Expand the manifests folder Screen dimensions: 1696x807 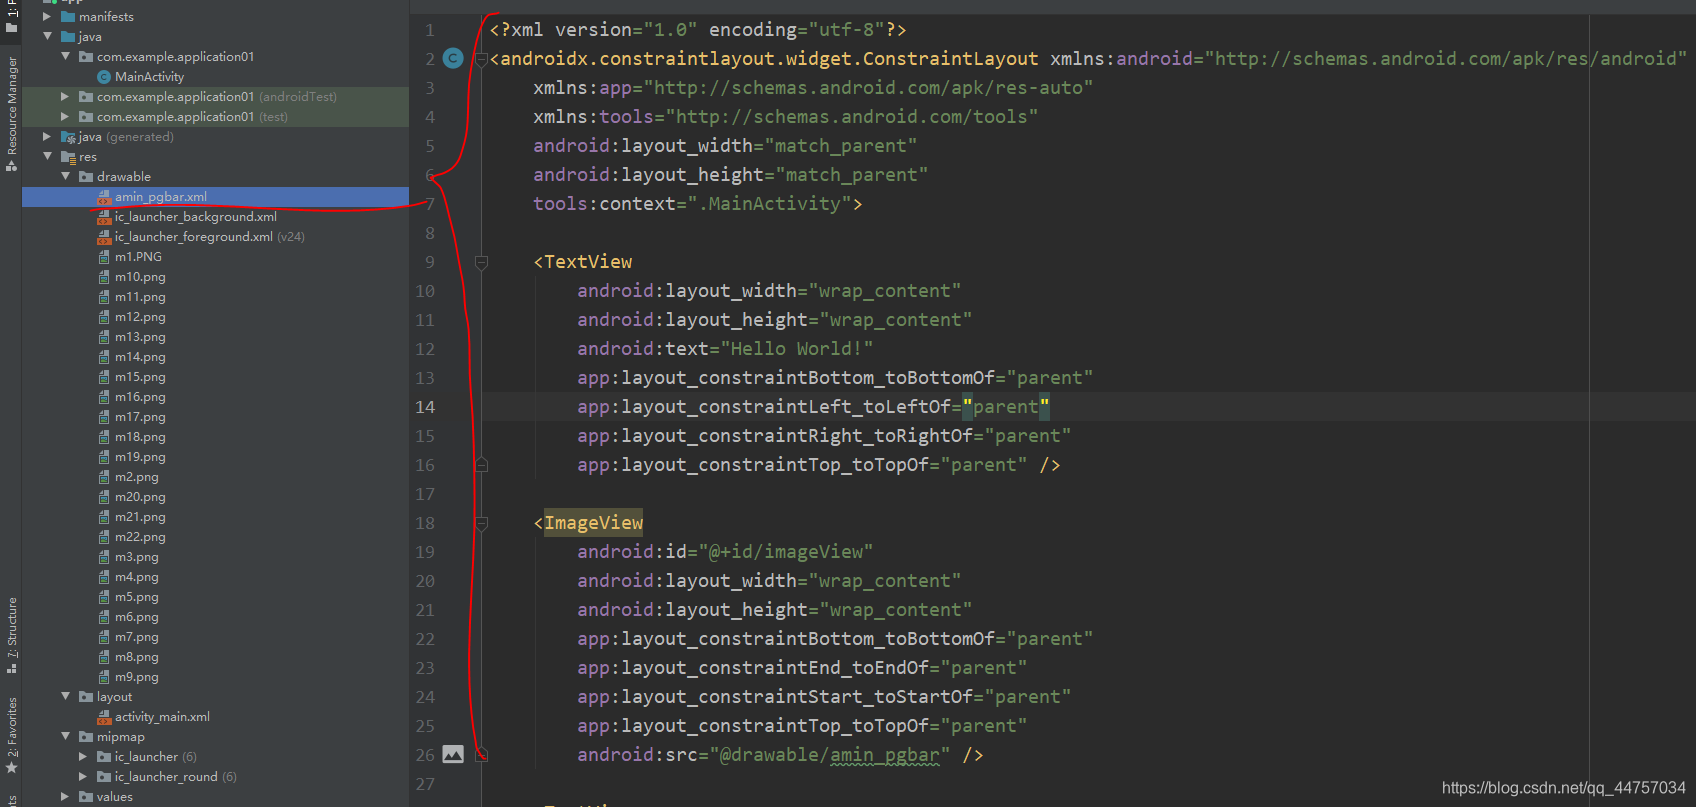click(47, 17)
